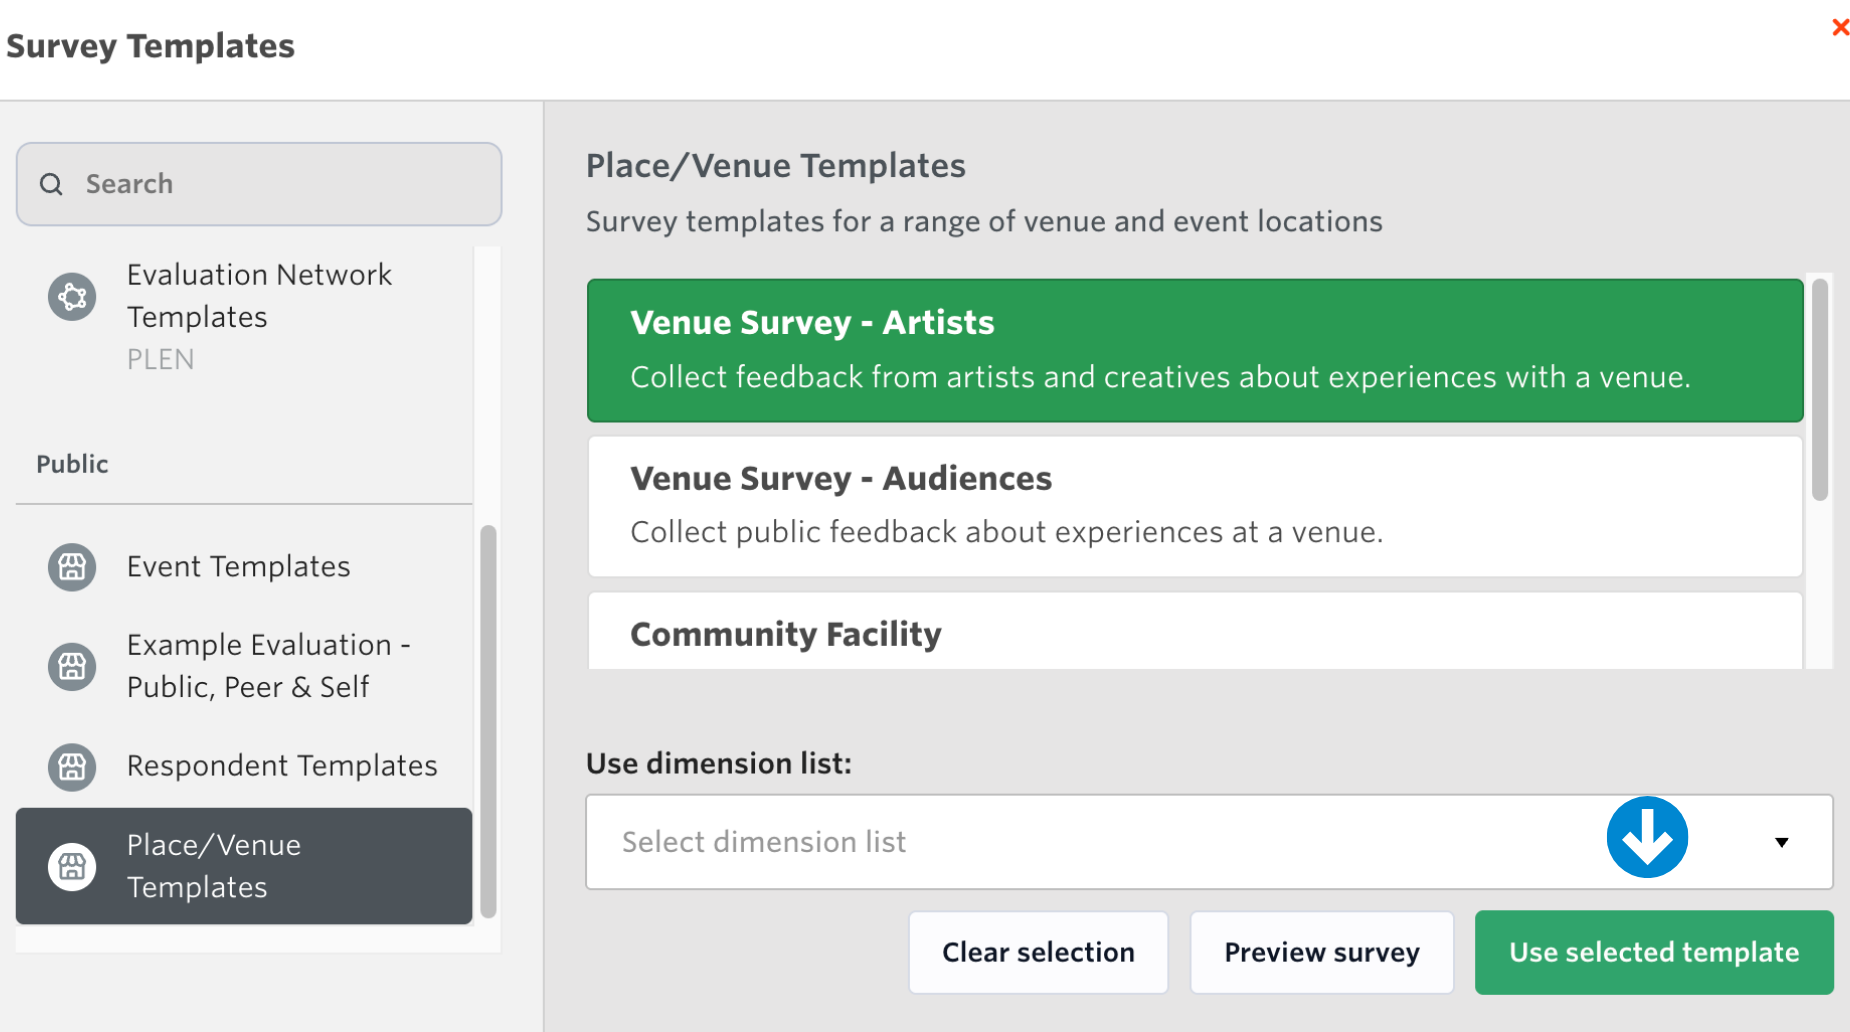Open Example Evaluation - Public, Peer & Self
Viewport: 1850px width, 1032px height.
coord(268,666)
